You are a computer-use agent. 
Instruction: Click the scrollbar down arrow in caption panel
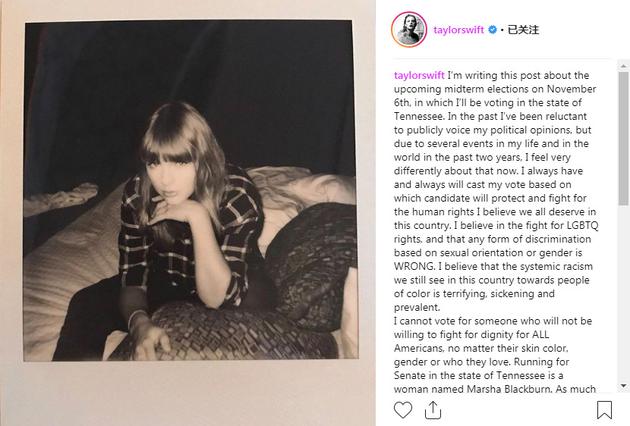tap(624, 386)
